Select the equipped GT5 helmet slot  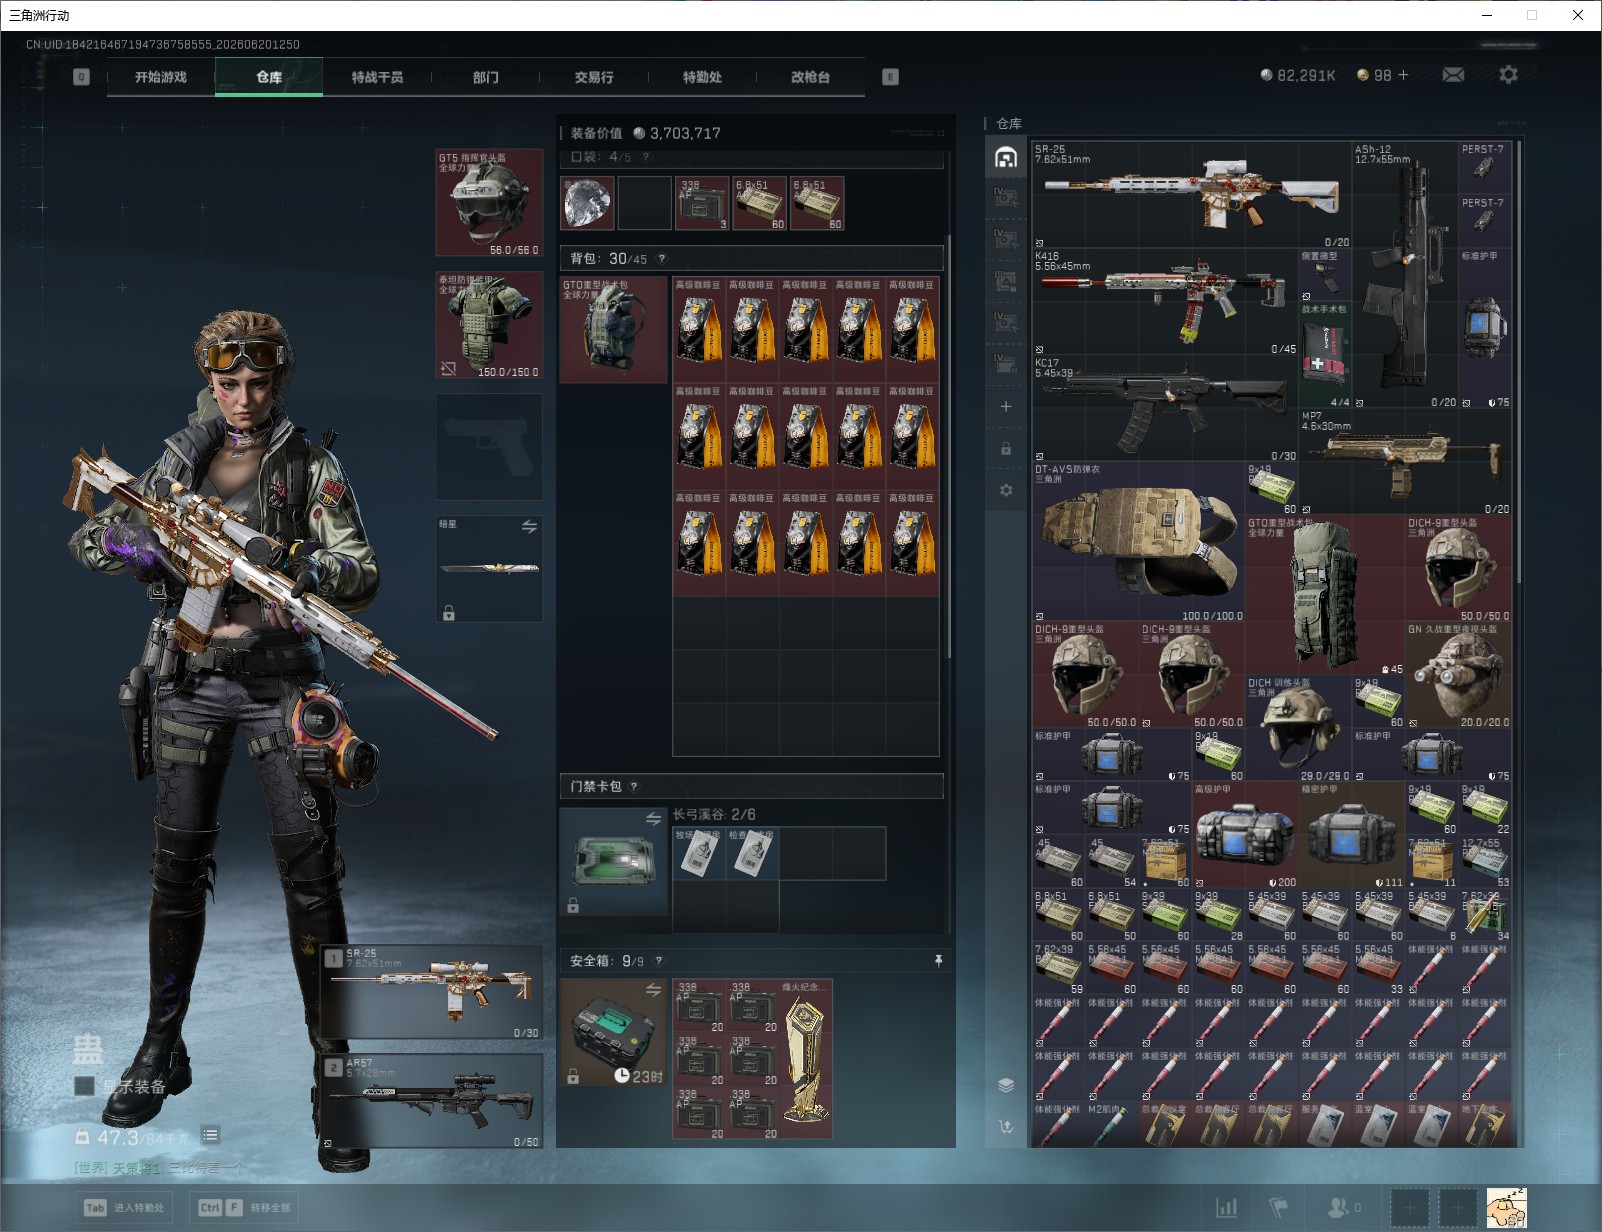(x=489, y=203)
